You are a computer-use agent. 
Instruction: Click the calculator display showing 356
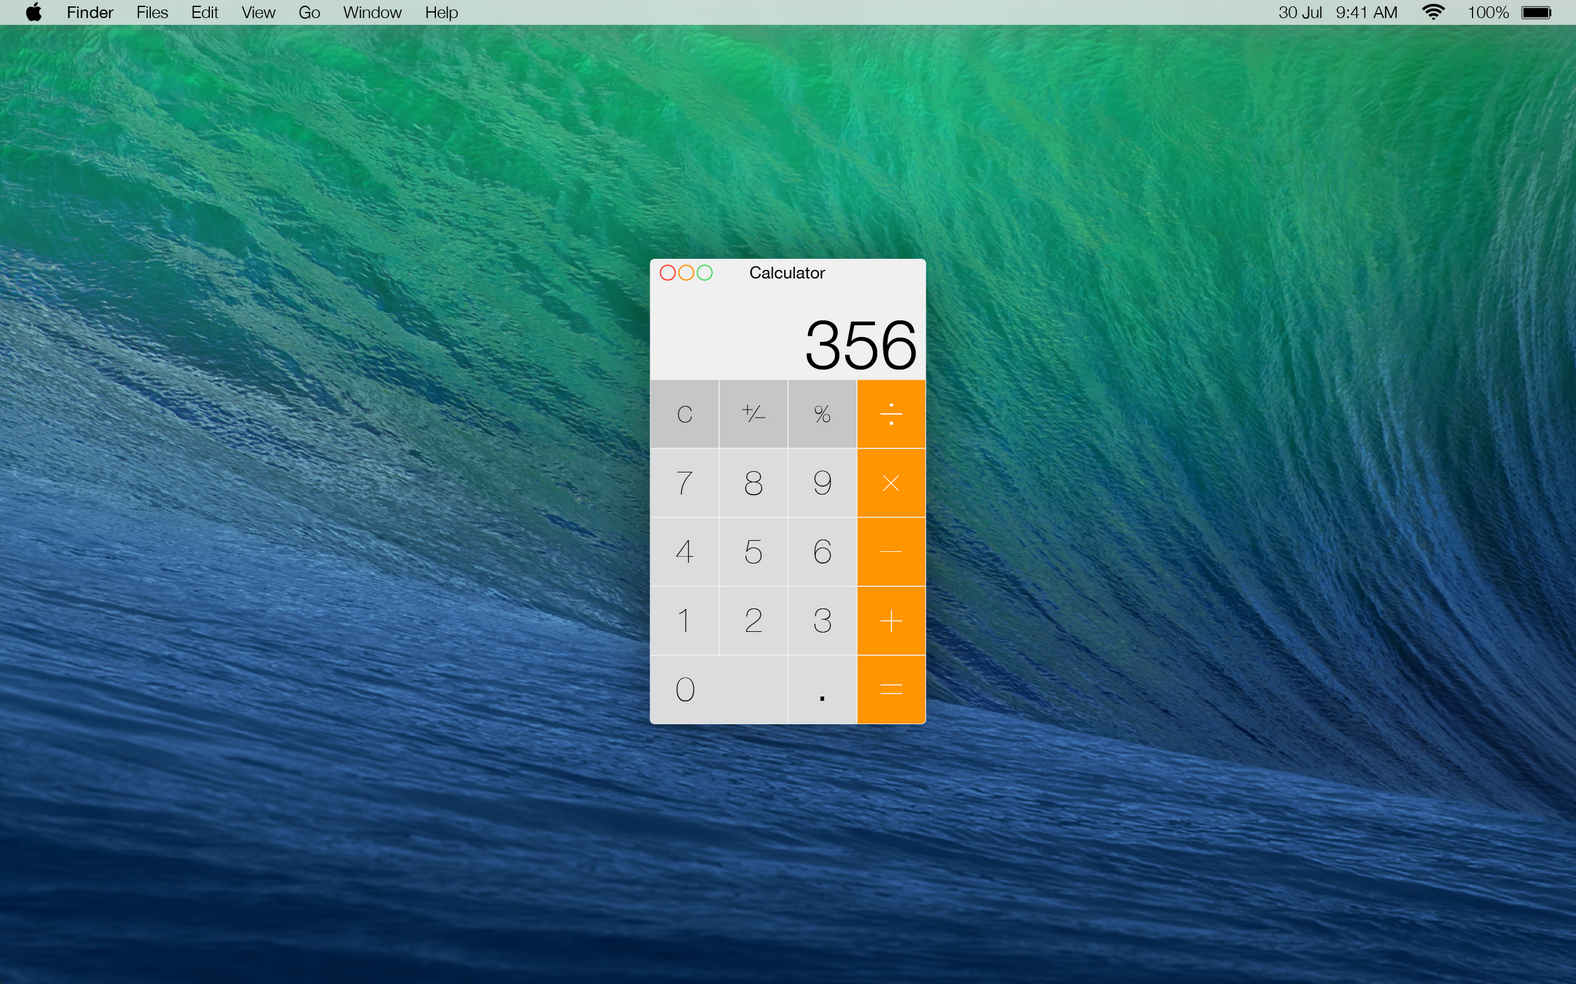point(860,345)
